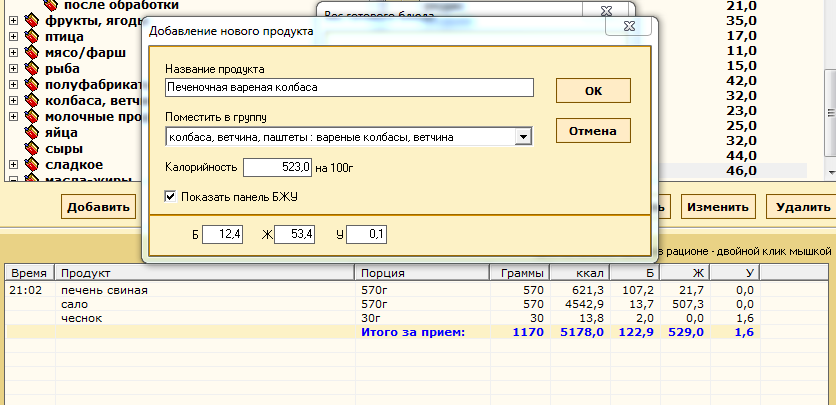836x405 pixels.
Task: Click the 'Удалить' button
Action: click(x=802, y=207)
